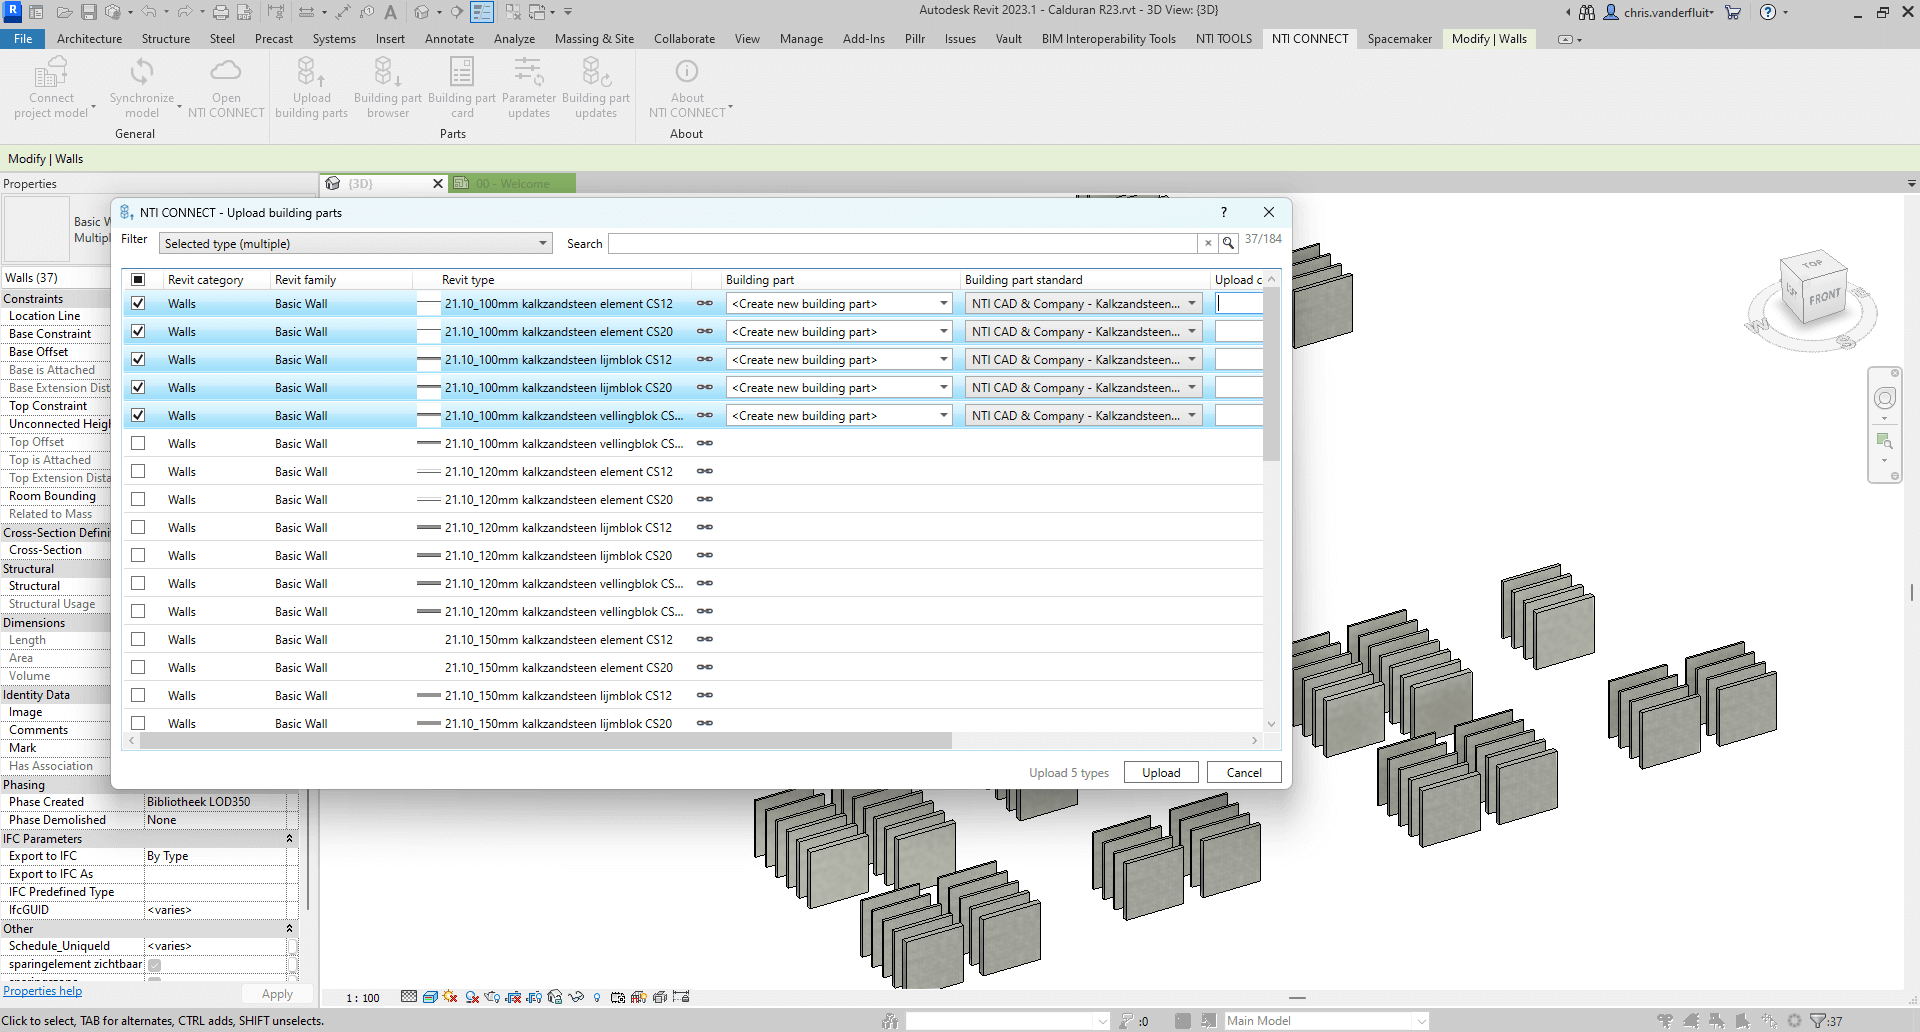
Task: Uncheck 21.10_100mm kalkzandsteen element CS12 row
Action: click(138, 303)
